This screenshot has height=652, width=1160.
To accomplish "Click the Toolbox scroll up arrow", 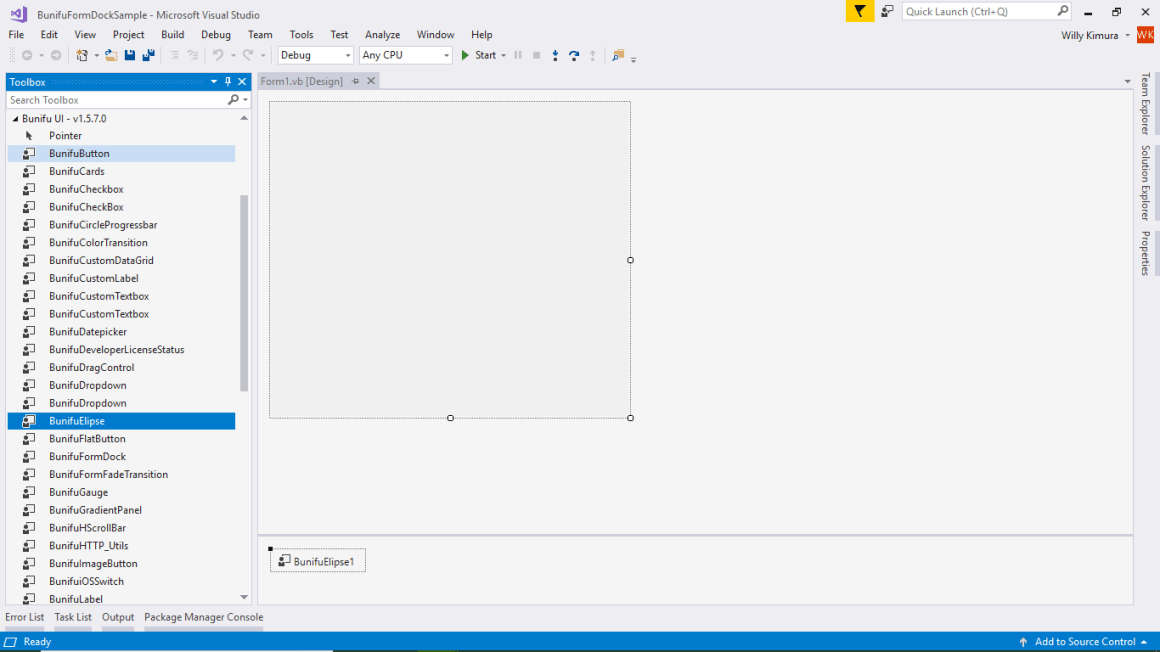I will coord(244,118).
